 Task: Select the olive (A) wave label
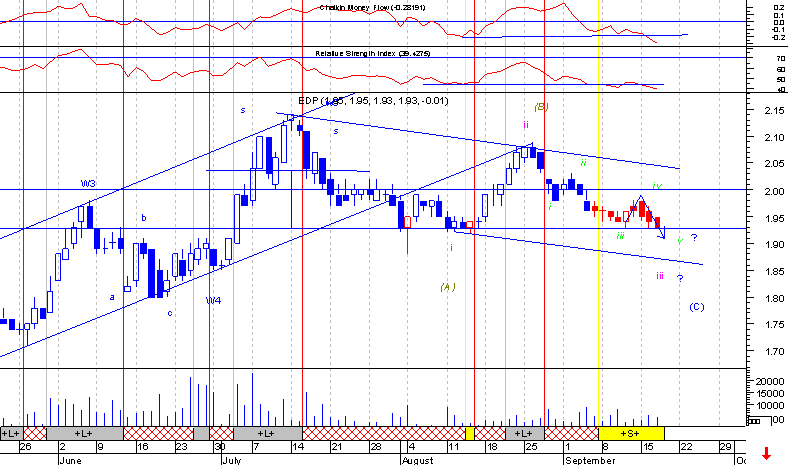pyautogui.click(x=448, y=287)
